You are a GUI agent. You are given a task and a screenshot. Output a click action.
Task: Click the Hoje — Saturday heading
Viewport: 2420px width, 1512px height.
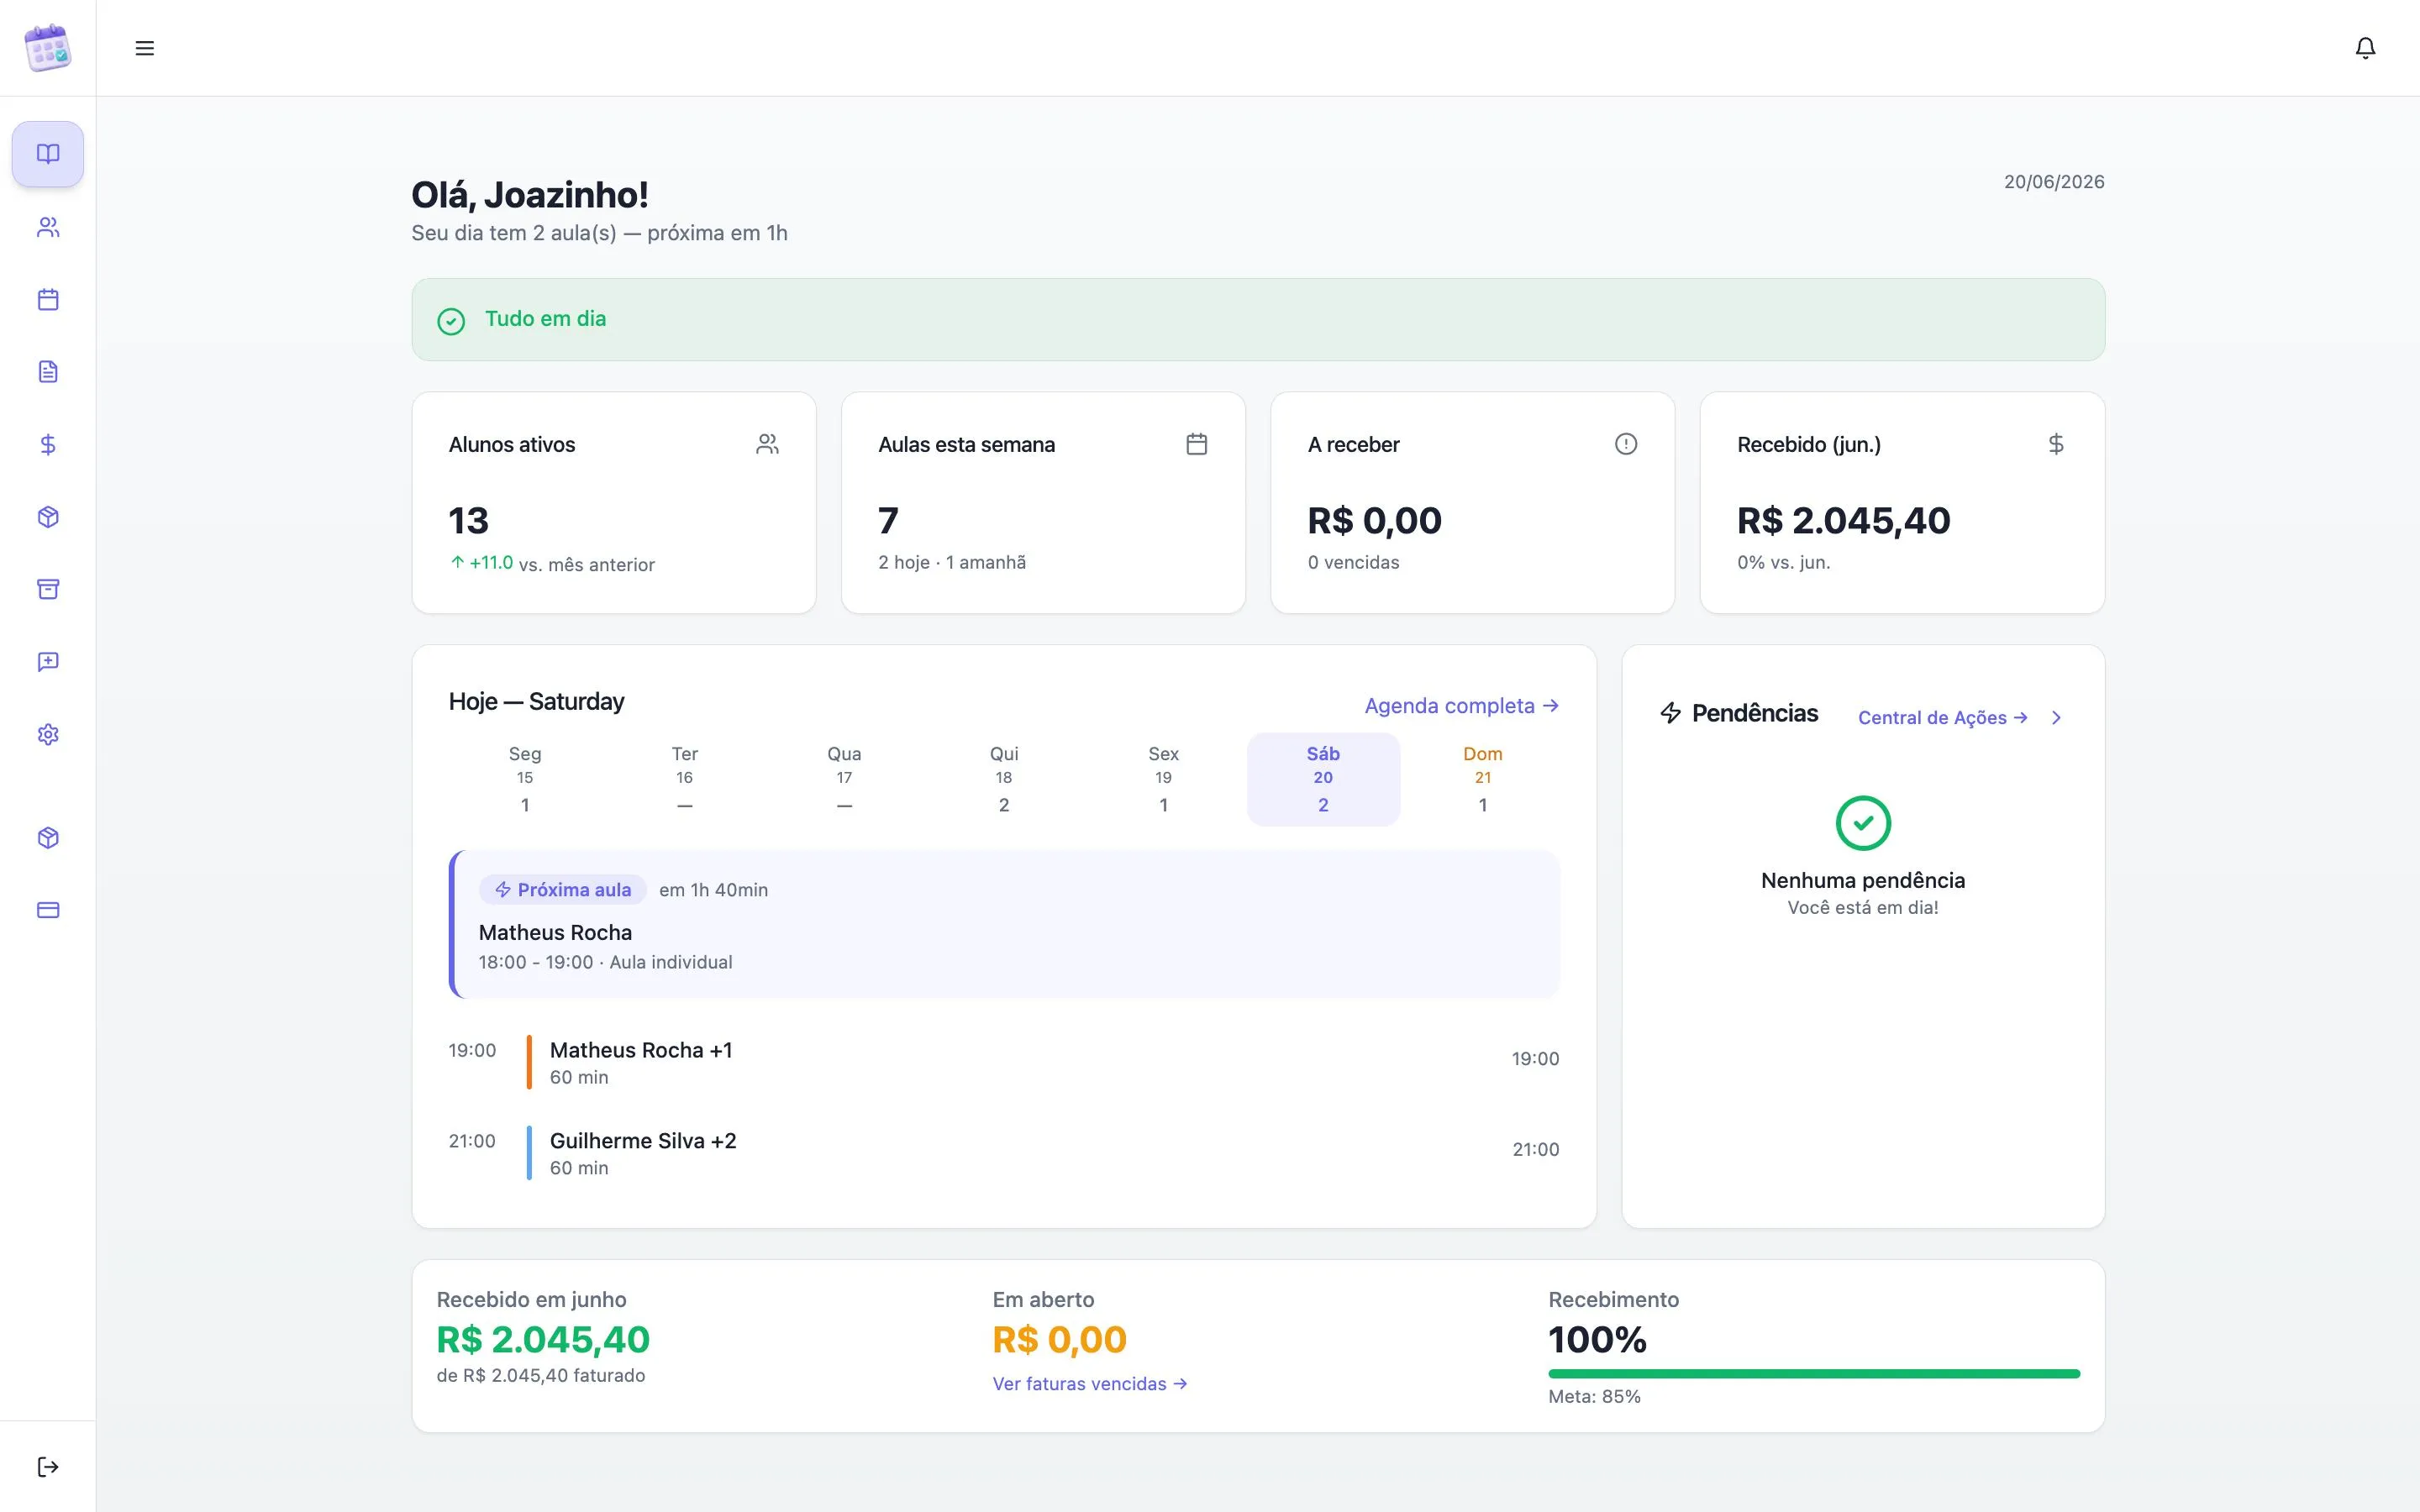(x=536, y=702)
